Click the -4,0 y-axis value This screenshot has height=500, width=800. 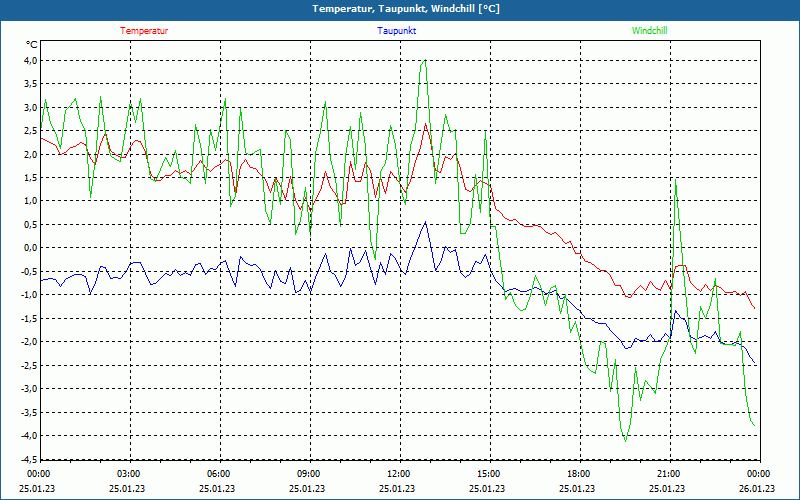[x=30, y=436]
